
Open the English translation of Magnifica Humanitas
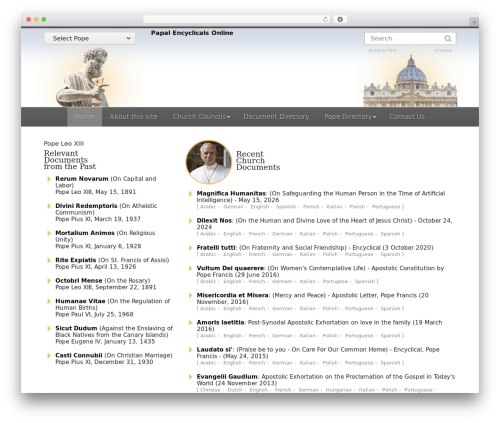pos(260,207)
